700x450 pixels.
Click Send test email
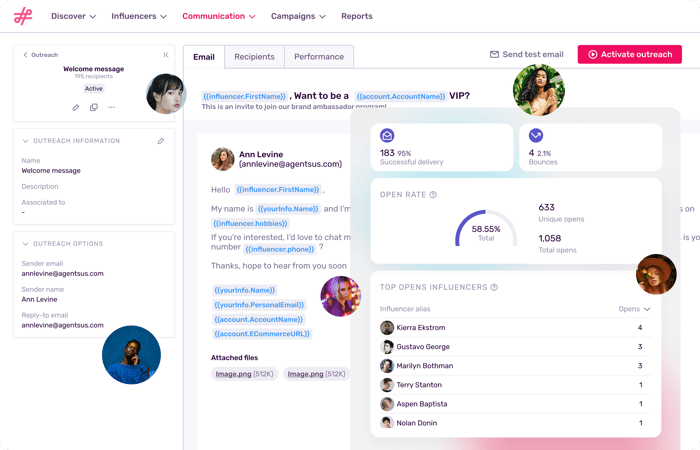526,55
